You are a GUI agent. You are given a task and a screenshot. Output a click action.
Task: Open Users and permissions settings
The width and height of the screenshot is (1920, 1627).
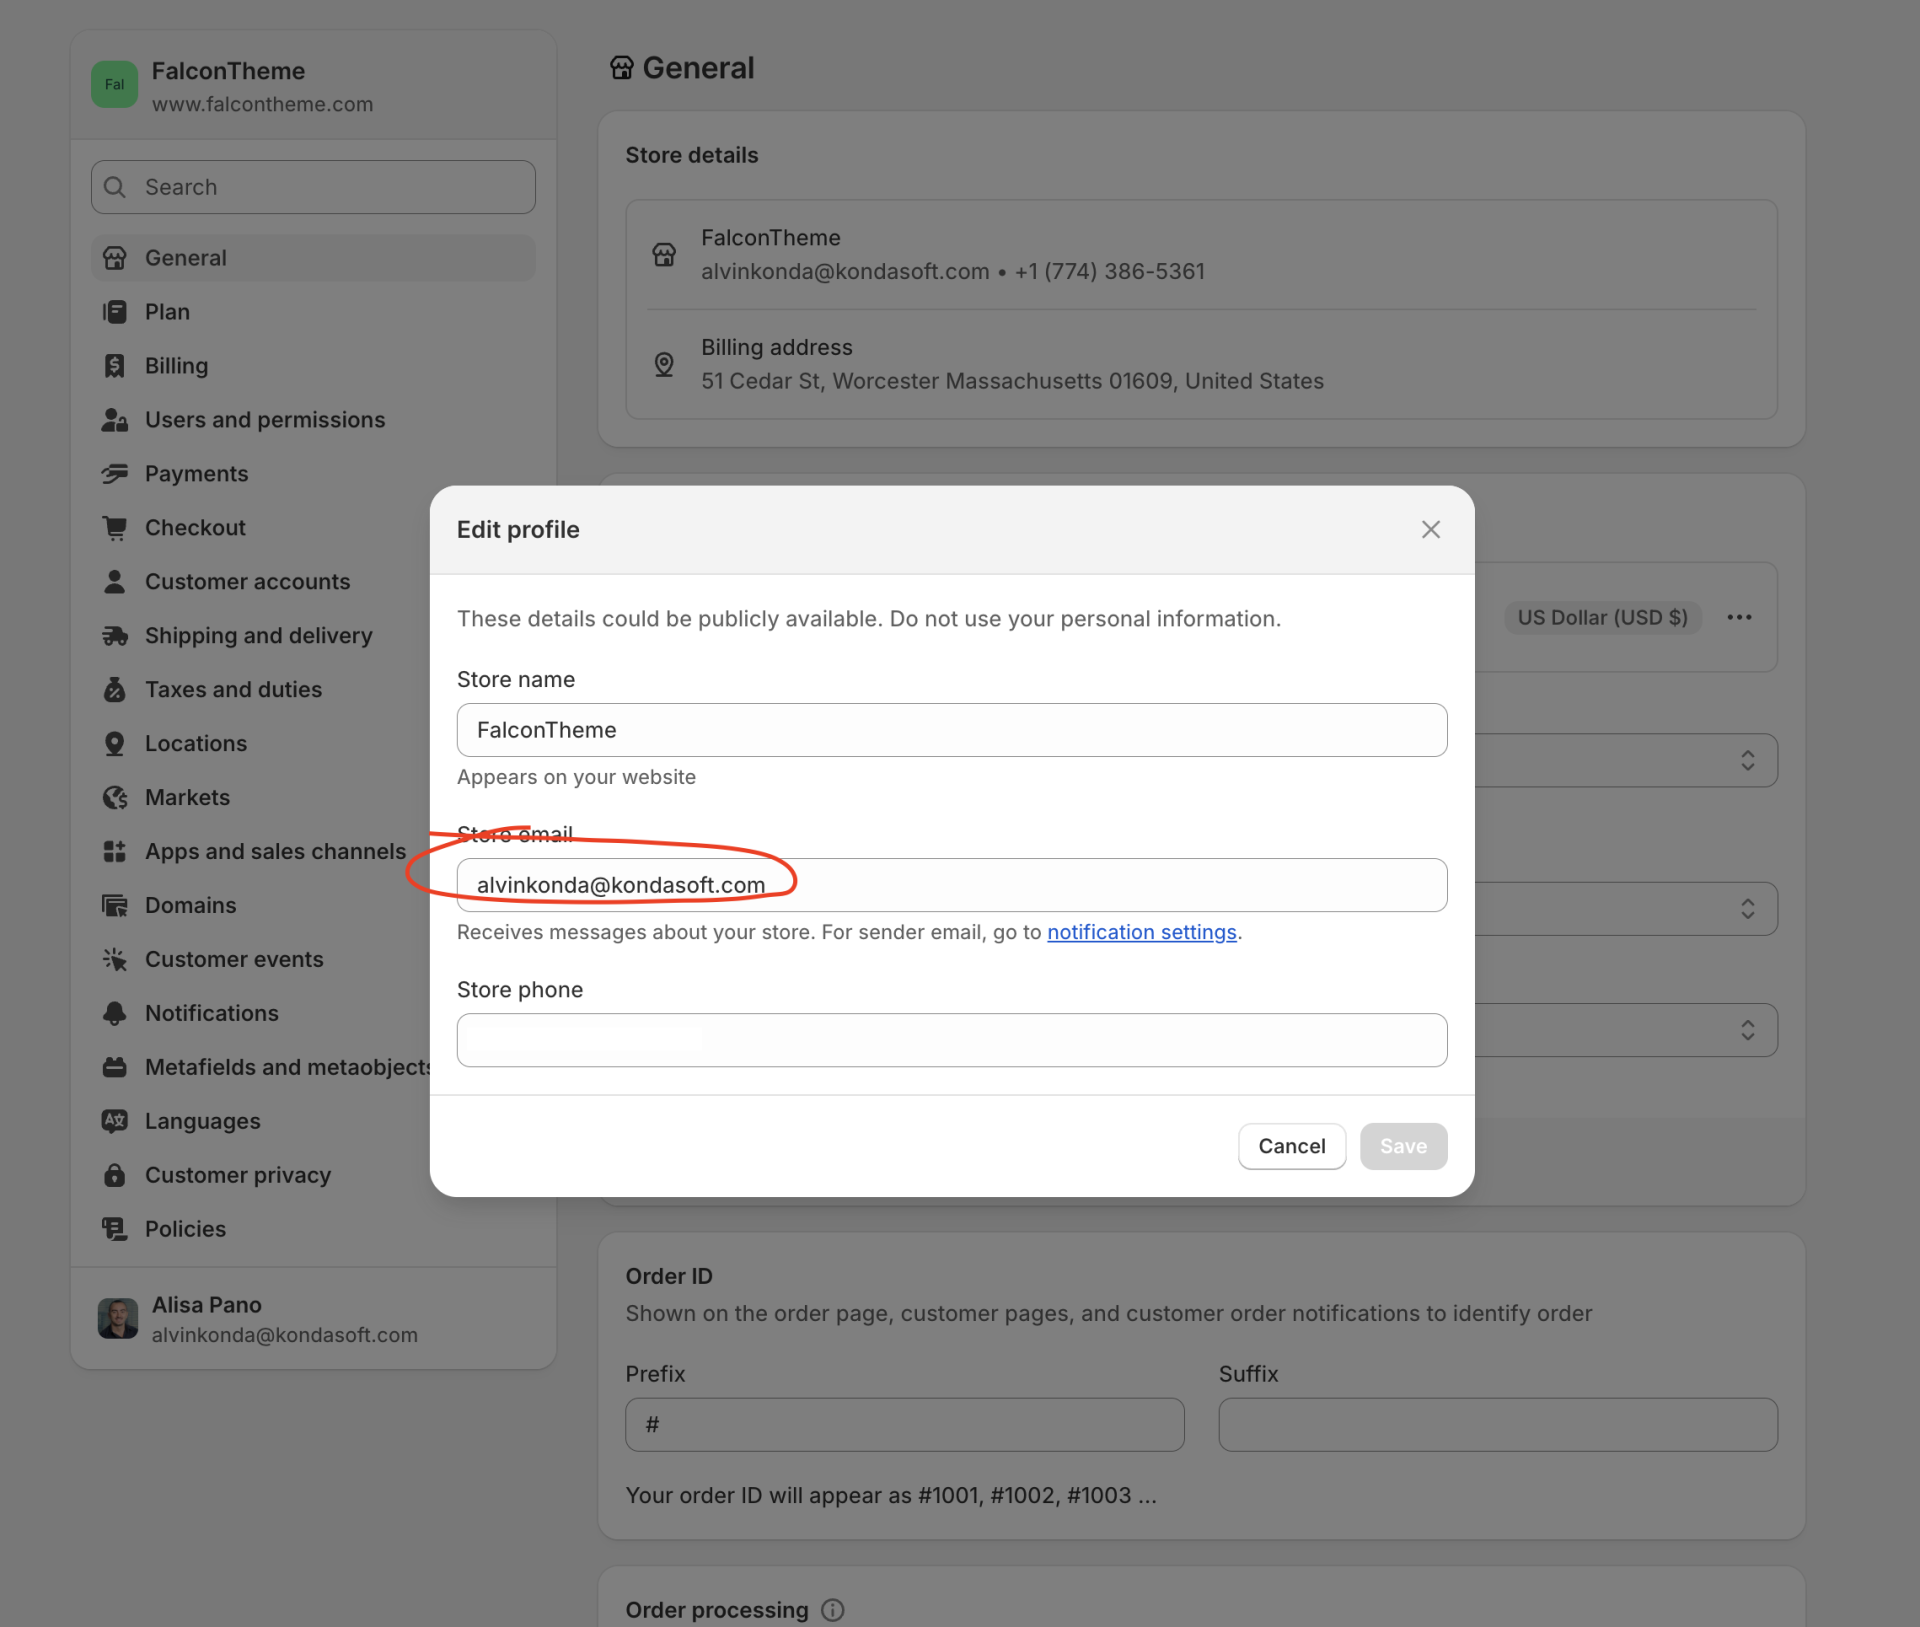(x=265, y=420)
